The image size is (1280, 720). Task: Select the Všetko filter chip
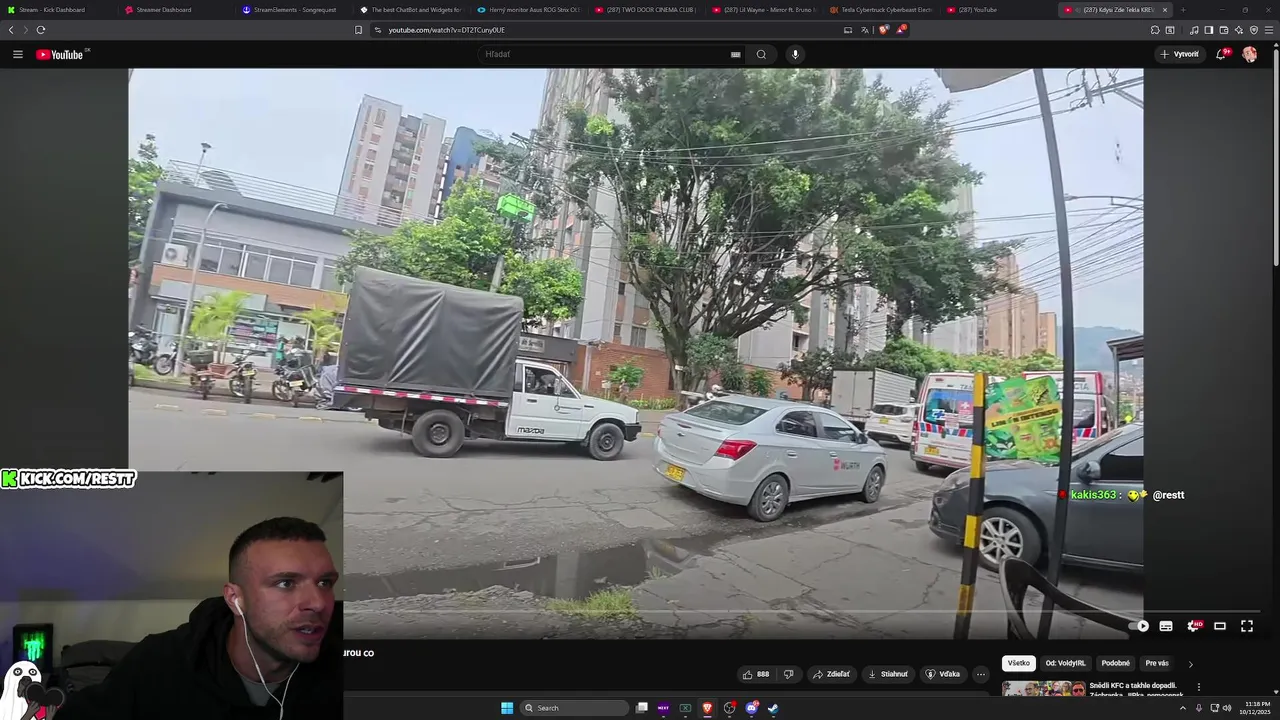pyautogui.click(x=1018, y=663)
